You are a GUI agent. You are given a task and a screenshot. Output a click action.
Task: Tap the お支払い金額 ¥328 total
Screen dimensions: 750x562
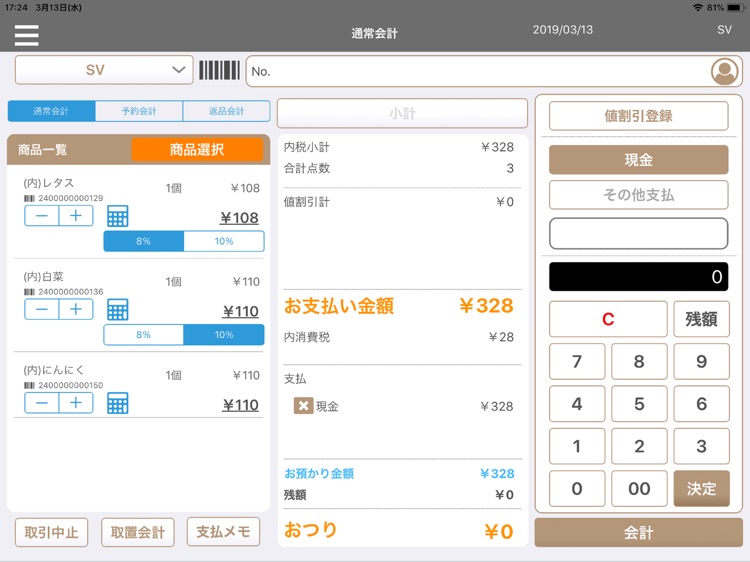(399, 306)
